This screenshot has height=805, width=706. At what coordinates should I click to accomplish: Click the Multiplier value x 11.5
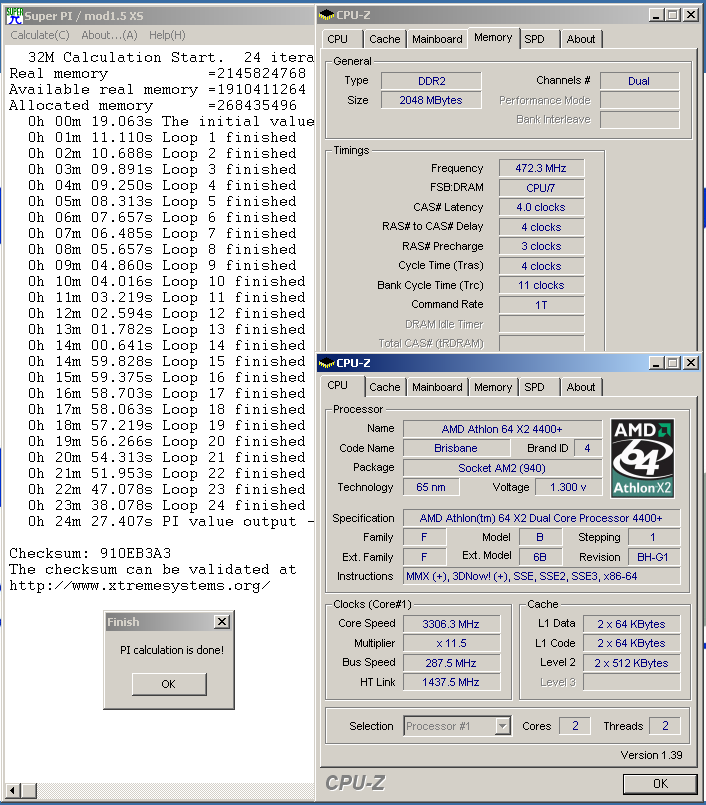click(451, 643)
